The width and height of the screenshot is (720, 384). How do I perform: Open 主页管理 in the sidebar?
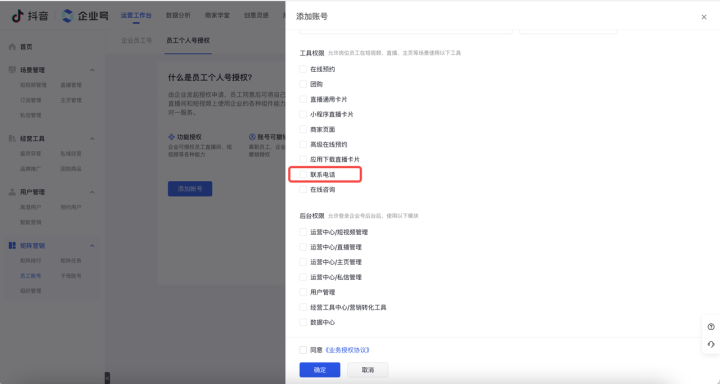tap(71, 100)
